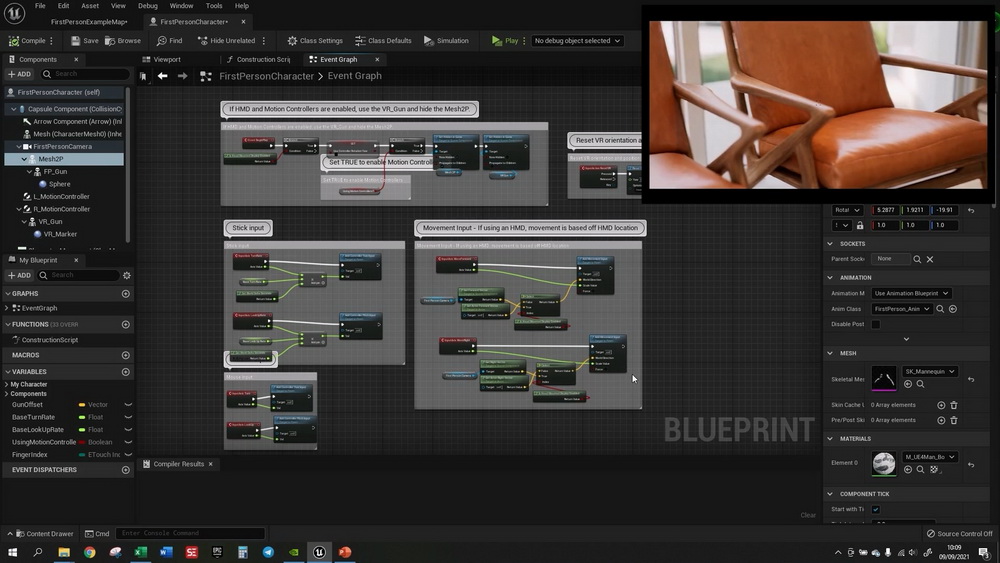Toggle Disable Post Process checkbox
This screenshot has height=563, width=1000.
point(876,325)
